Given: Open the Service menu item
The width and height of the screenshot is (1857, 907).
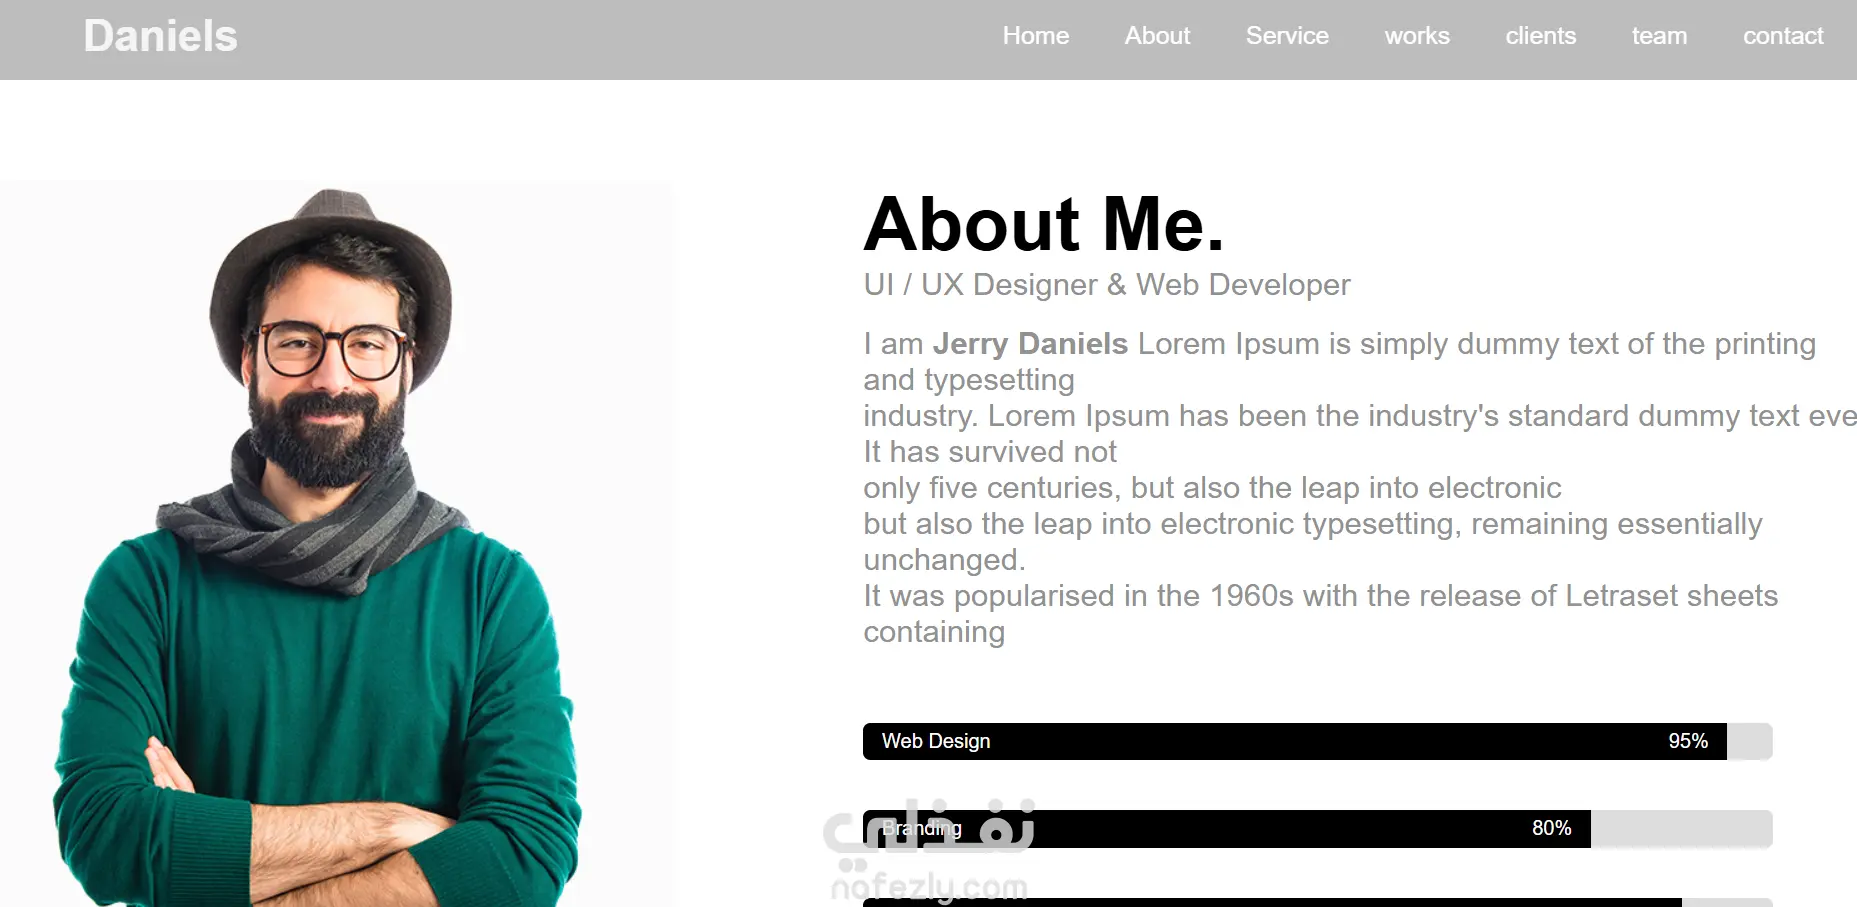Looking at the screenshot, I should coord(1287,36).
